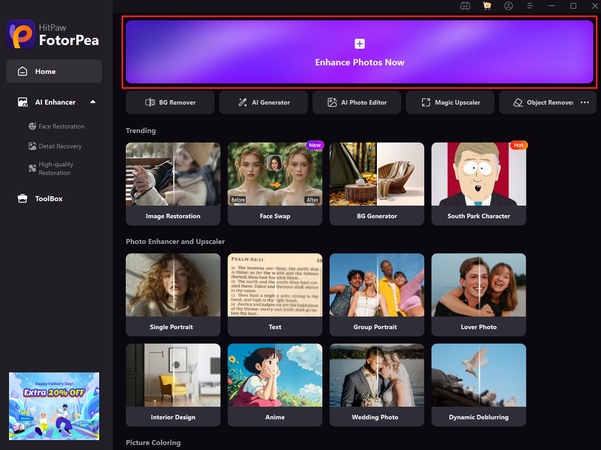
Task: Select Face Restoration in sidebar
Action: click(x=57, y=126)
